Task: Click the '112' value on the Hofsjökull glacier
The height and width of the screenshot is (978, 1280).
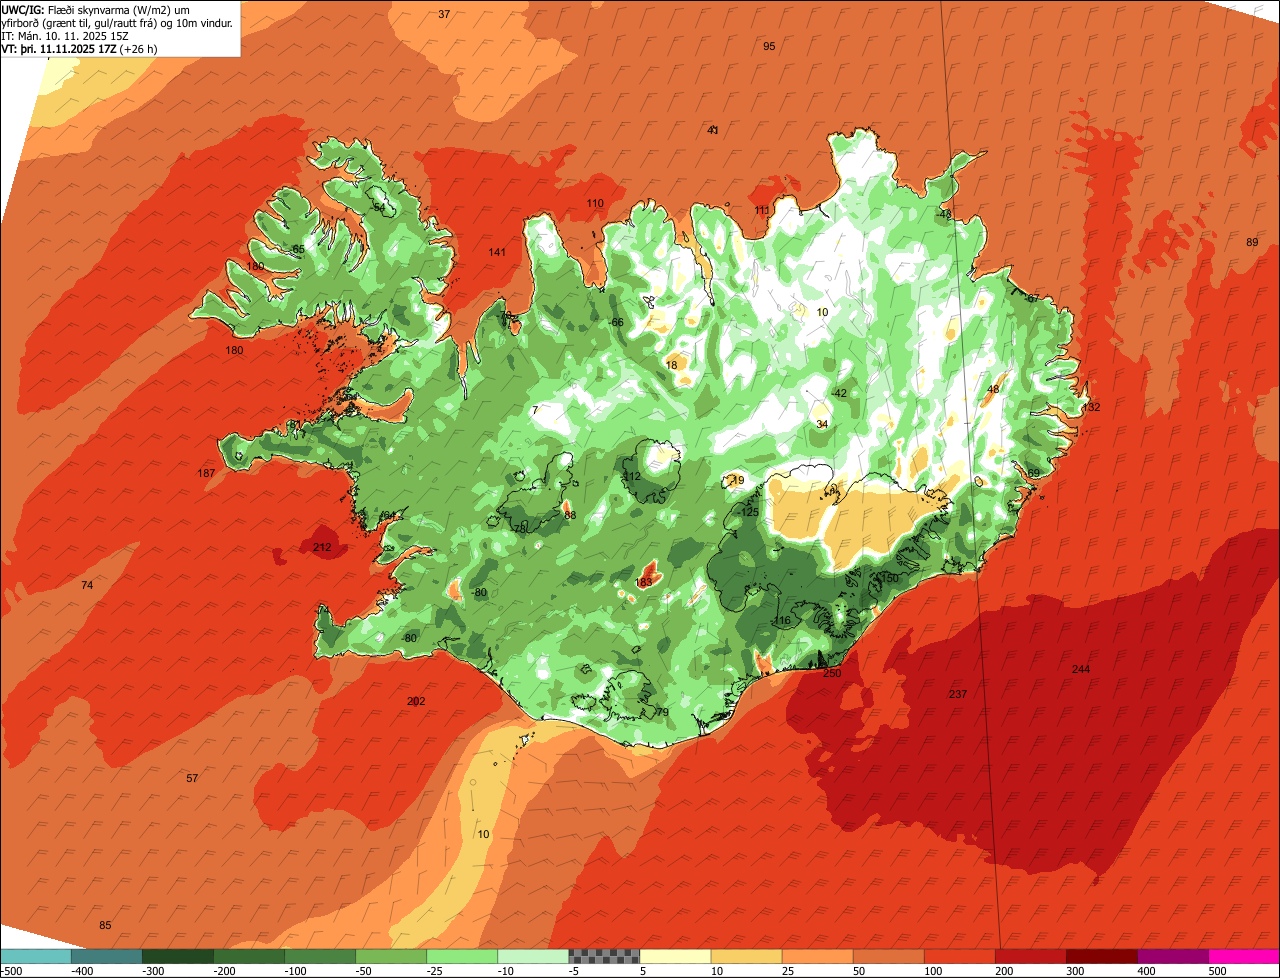Action: point(631,477)
